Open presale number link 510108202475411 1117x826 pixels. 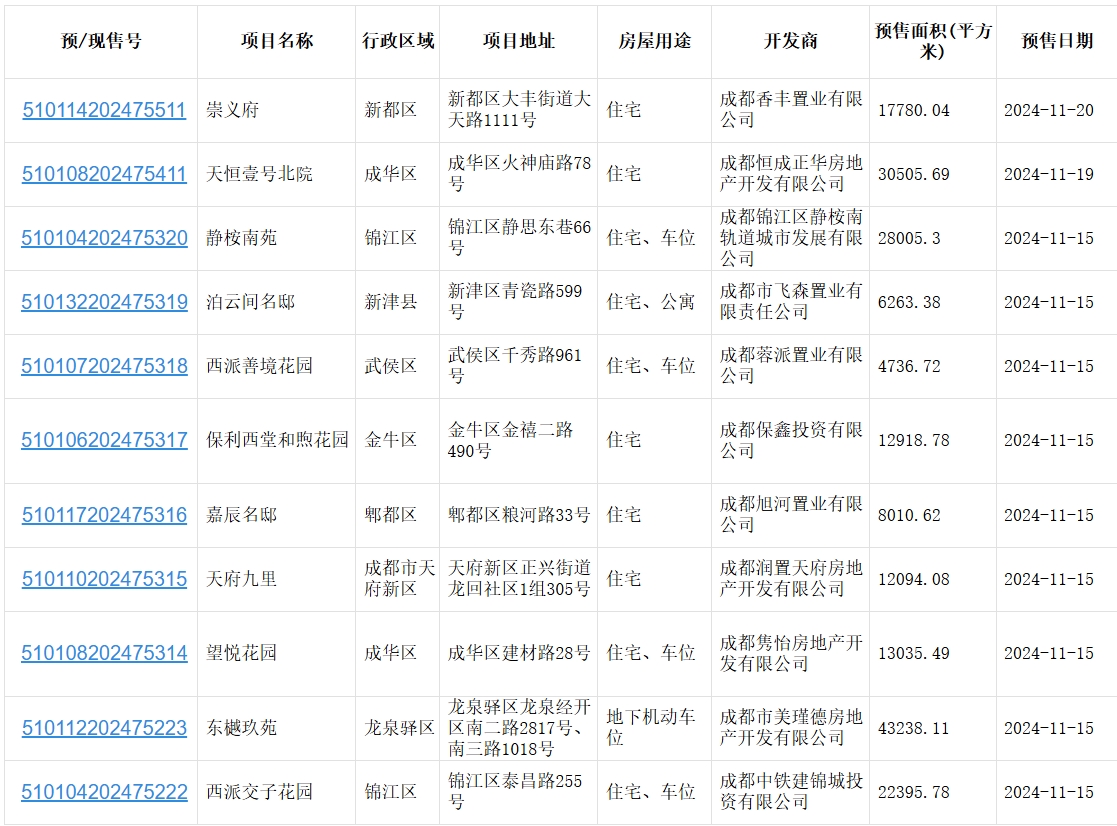tap(104, 174)
